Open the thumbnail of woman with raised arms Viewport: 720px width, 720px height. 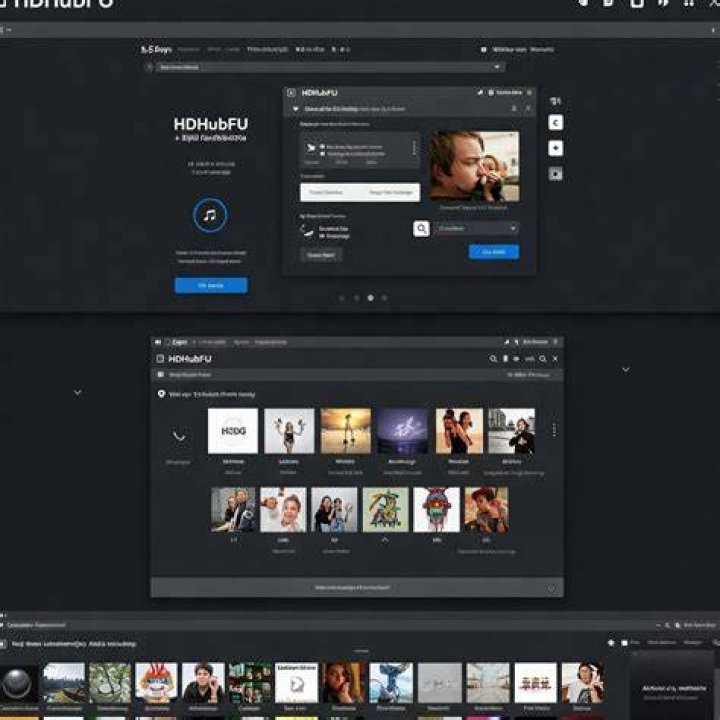[x=289, y=431]
